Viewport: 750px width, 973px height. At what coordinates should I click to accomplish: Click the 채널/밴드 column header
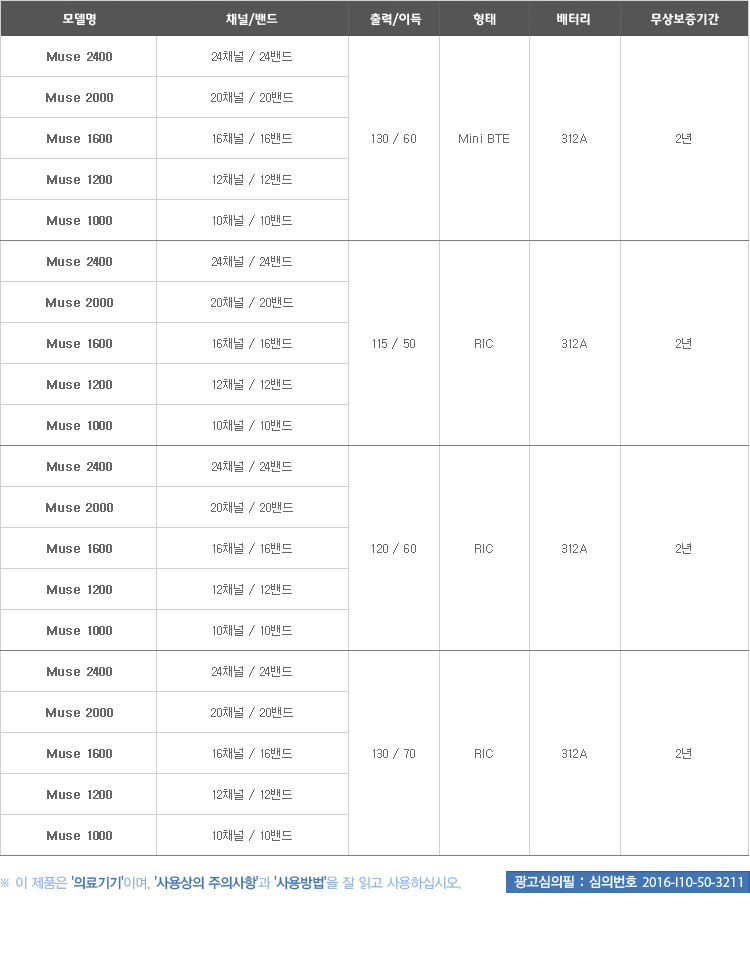(x=252, y=19)
